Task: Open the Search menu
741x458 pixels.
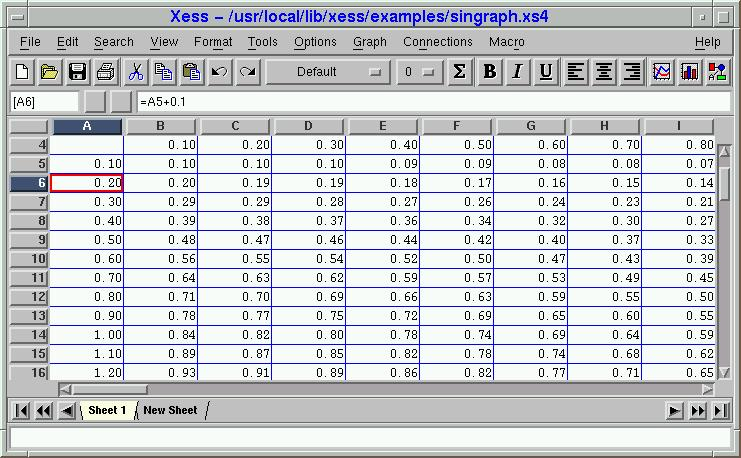Action: 114,42
